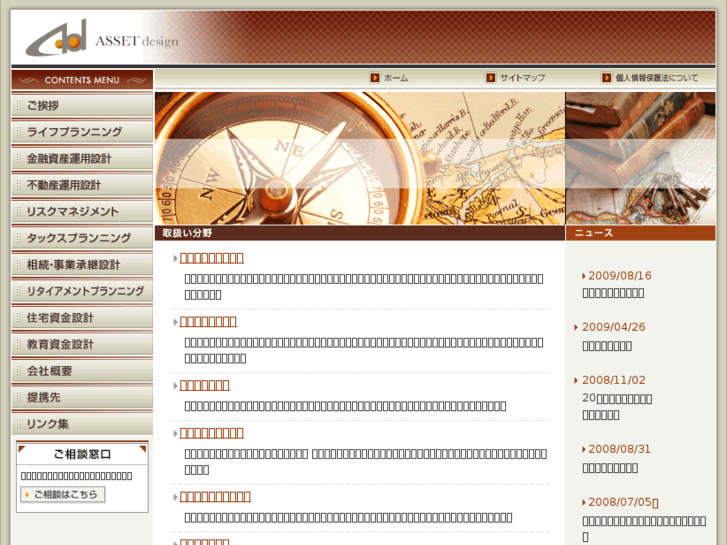727x545 pixels.
Task: Select ライフプランニング menu item
Action: [x=82, y=132]
